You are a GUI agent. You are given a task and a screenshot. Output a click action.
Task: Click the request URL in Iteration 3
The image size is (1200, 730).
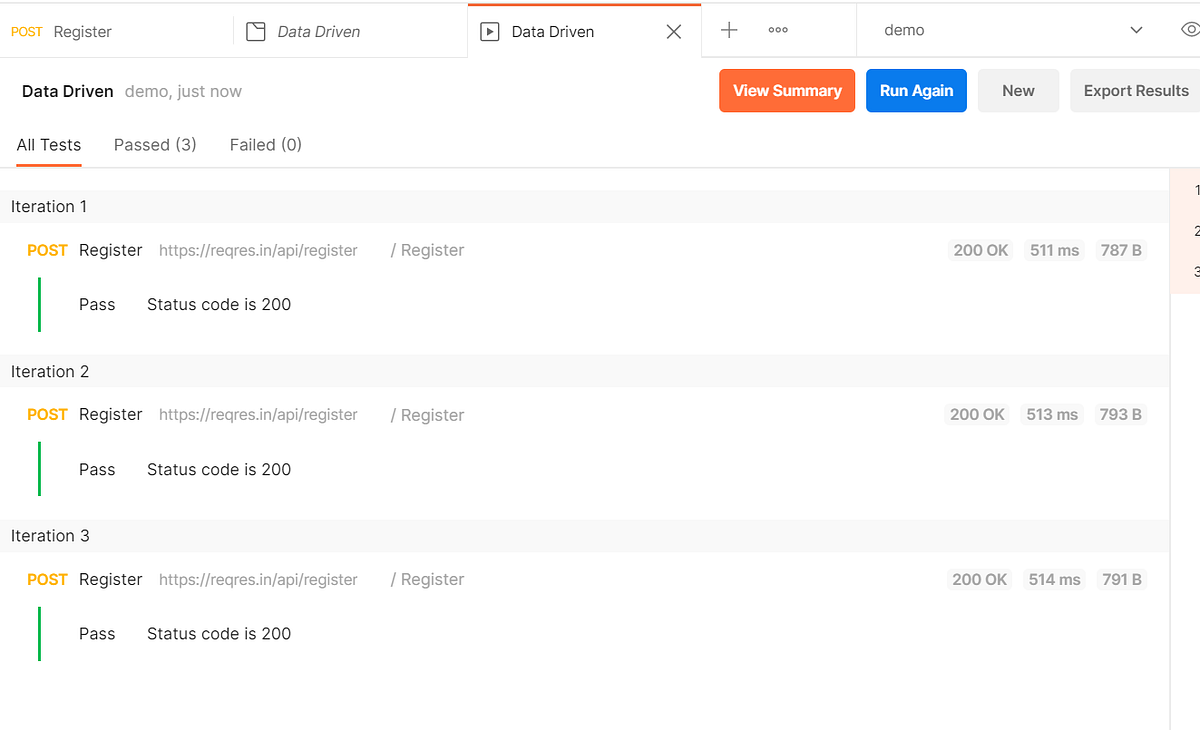point(258,579)
